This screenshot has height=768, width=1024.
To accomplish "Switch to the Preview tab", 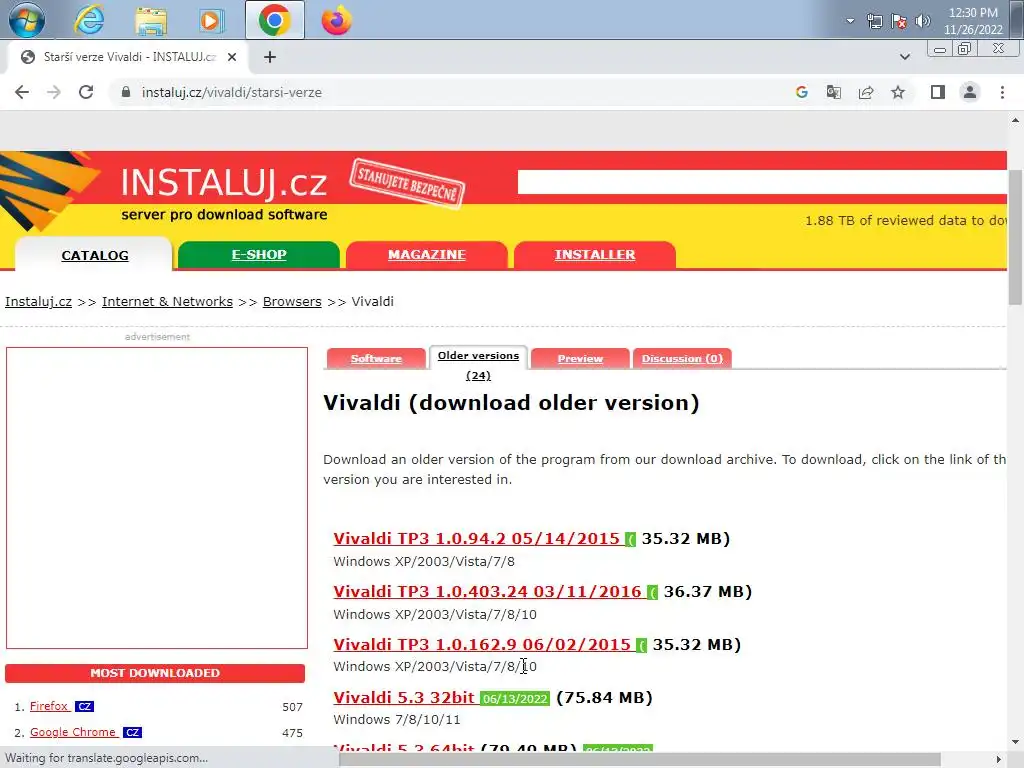I will [580, 359].
